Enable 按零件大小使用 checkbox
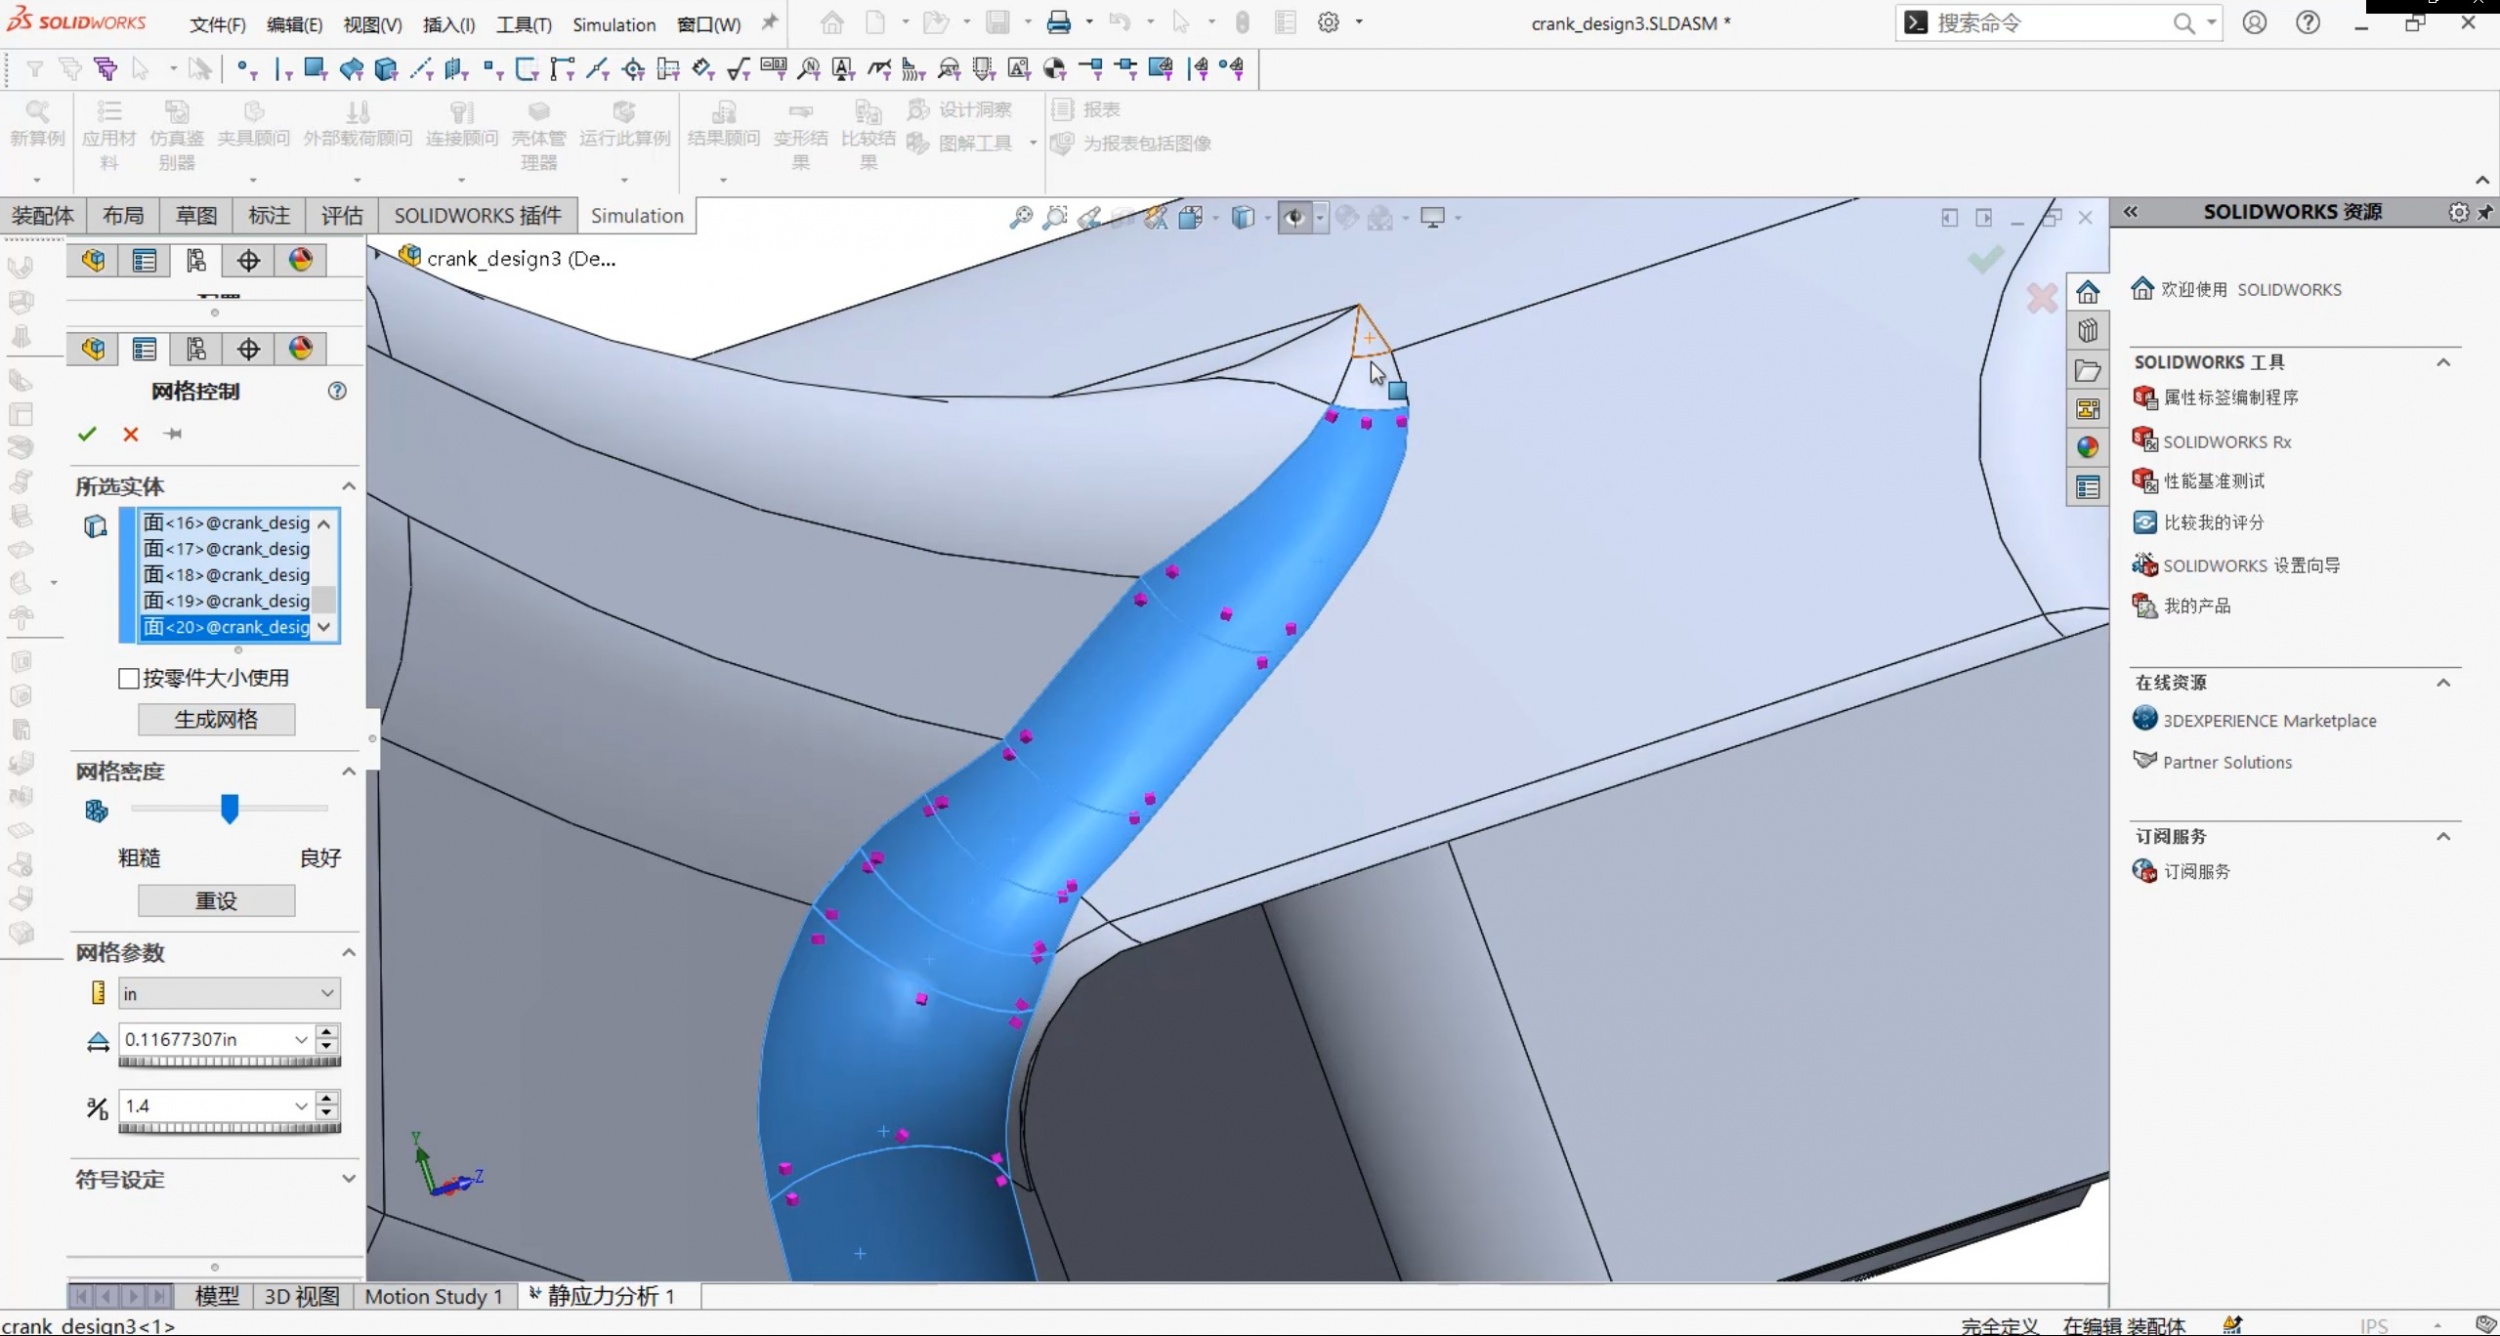The image size is (2500, 1336). tap(128, 679)
